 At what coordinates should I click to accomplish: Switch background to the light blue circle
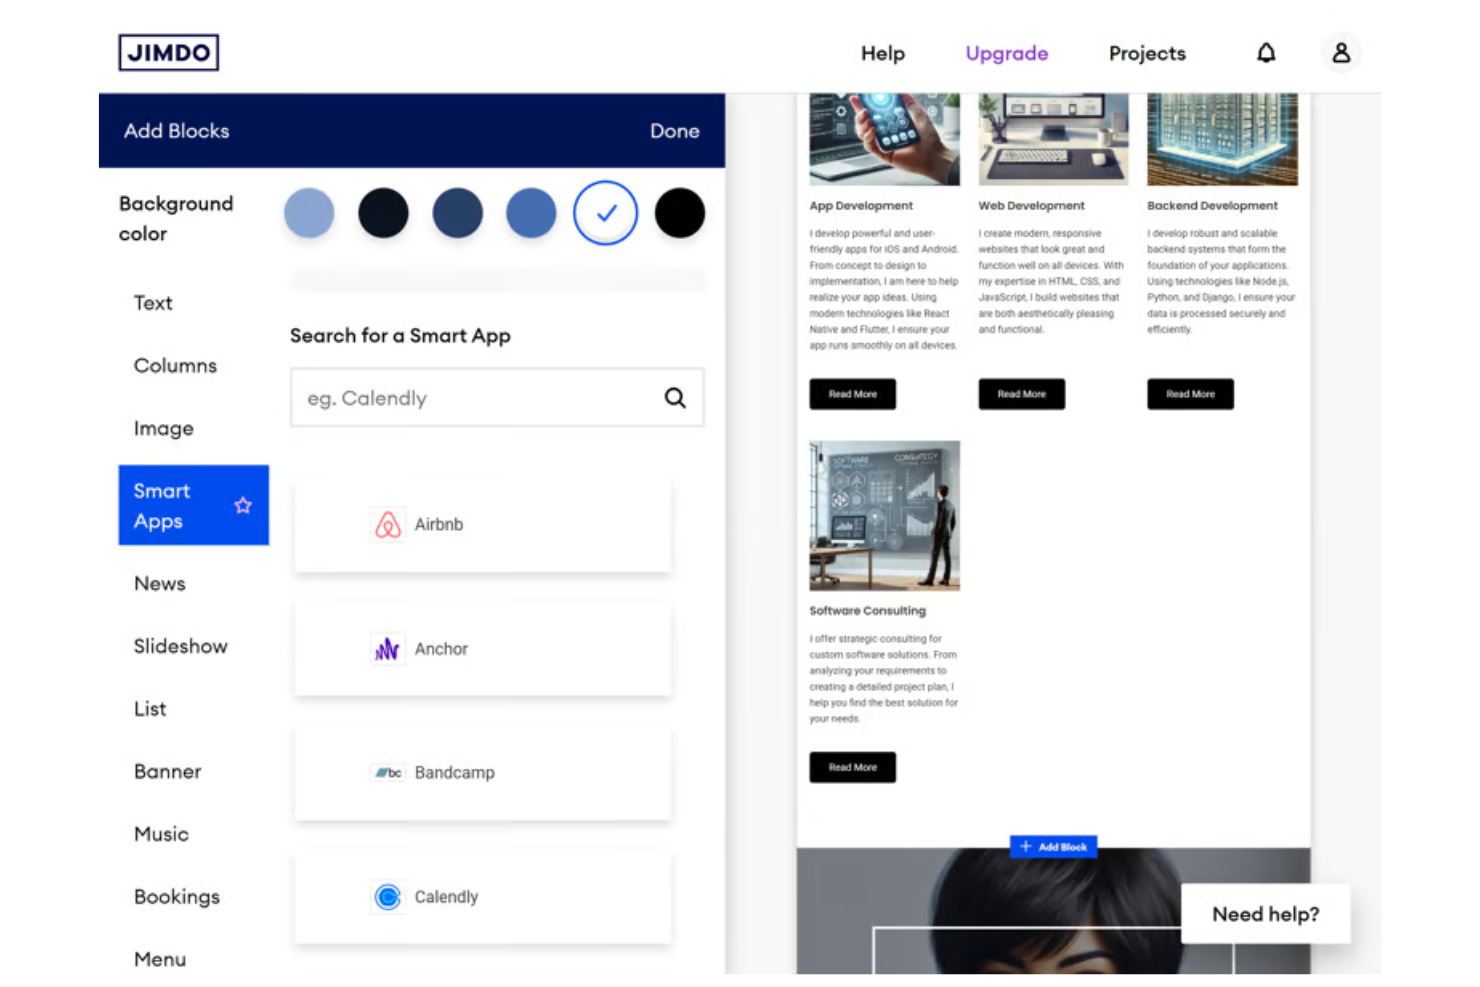point(309,213)
